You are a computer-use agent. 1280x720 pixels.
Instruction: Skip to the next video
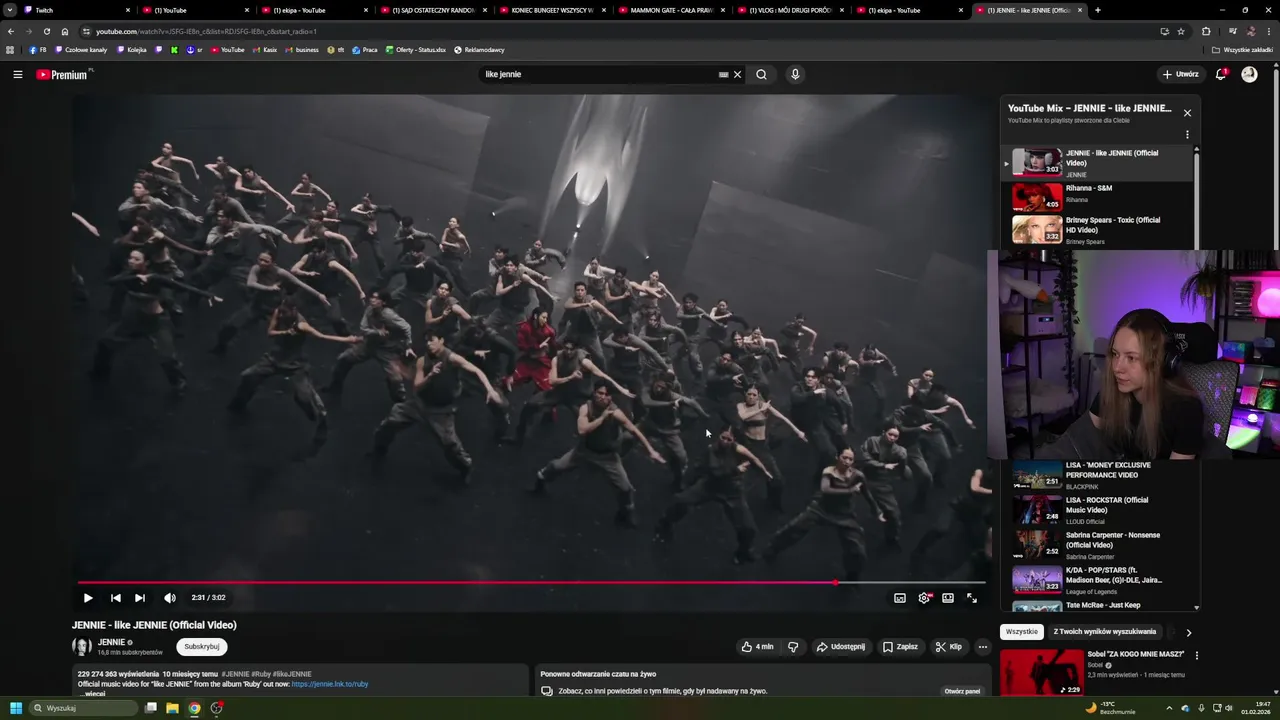tap(140, 598)
